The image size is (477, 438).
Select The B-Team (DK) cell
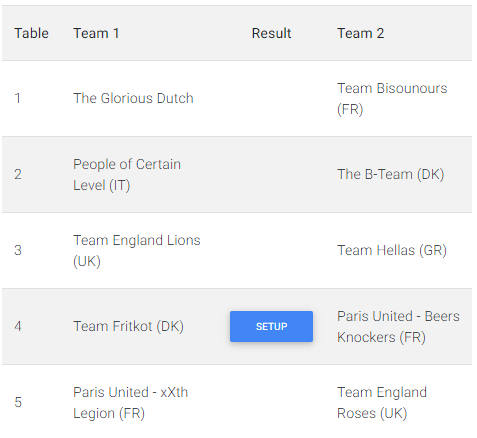pos(390,174)
